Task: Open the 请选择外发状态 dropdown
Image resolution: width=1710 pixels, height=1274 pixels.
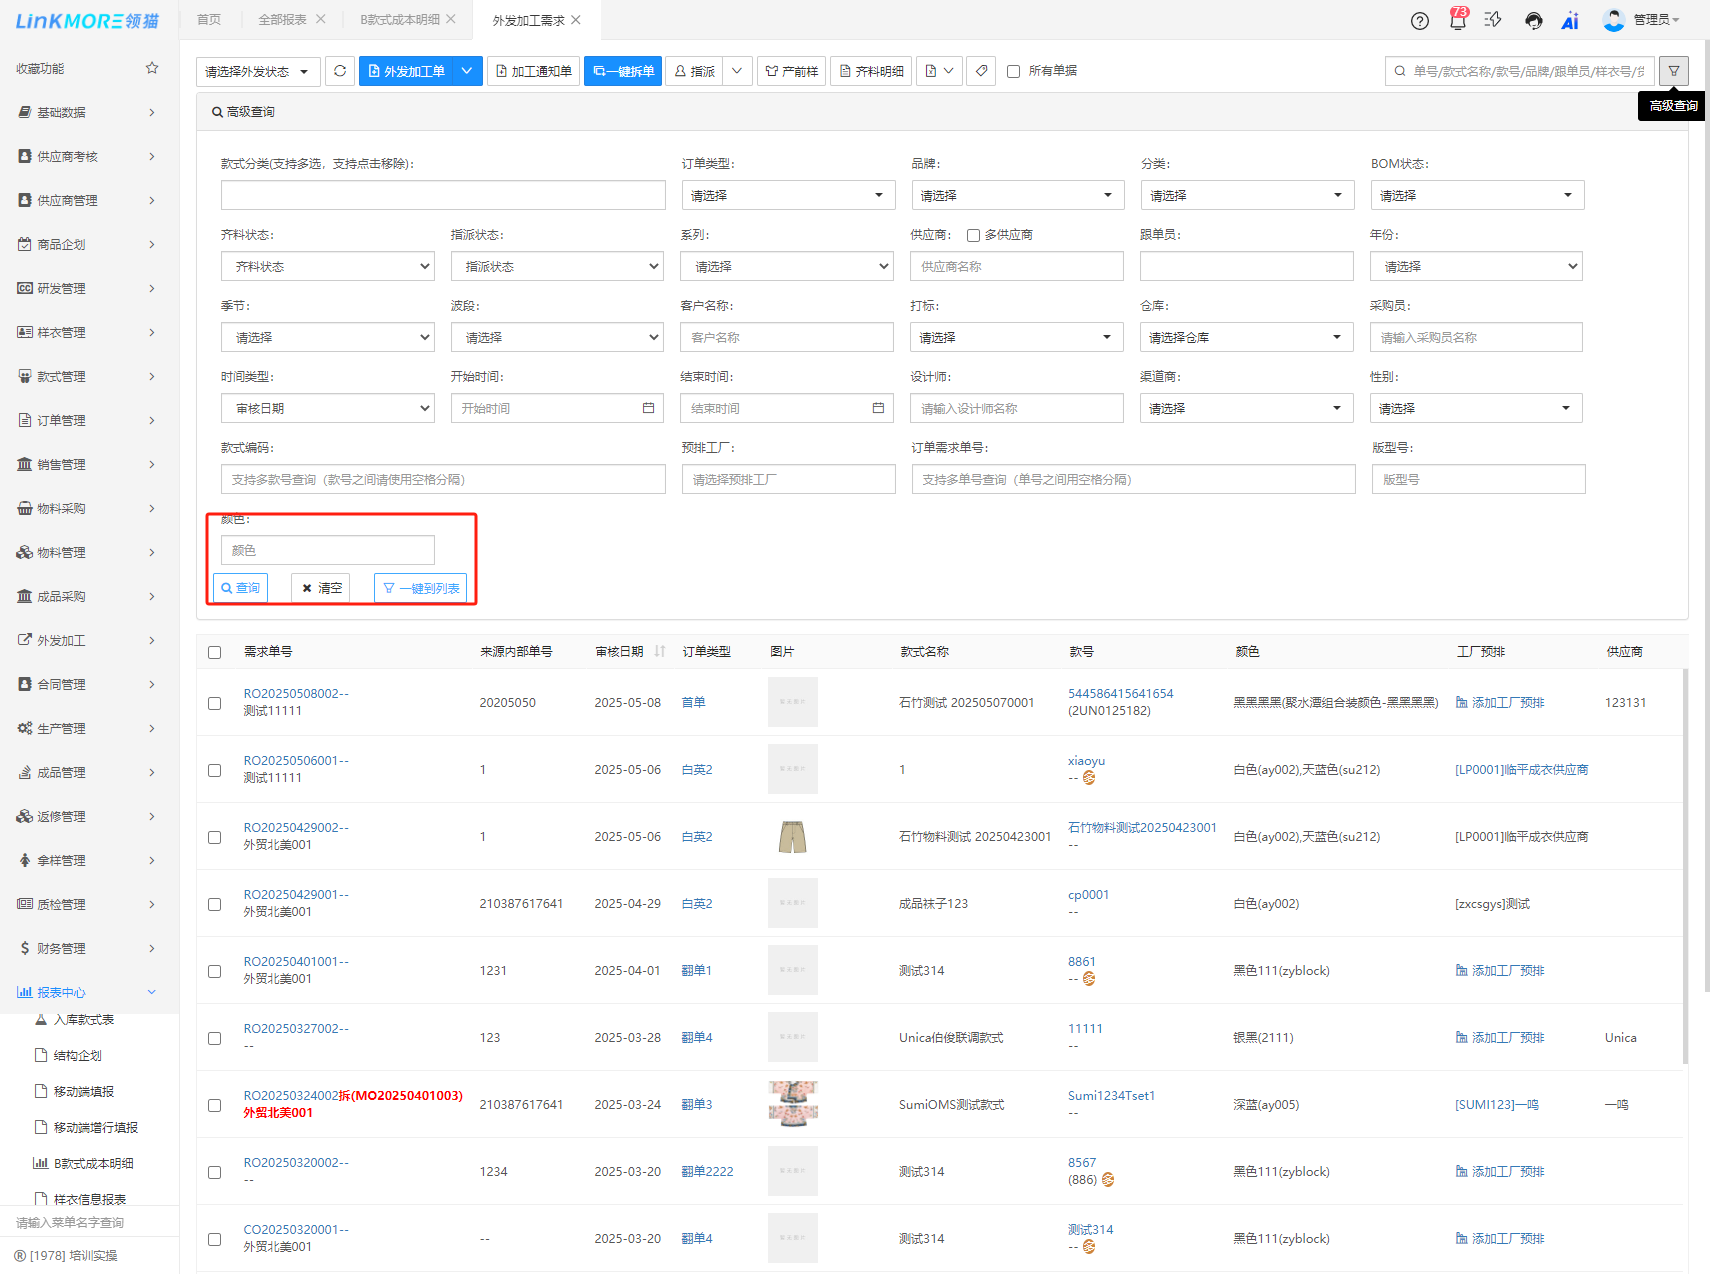Action: (258, 71)
